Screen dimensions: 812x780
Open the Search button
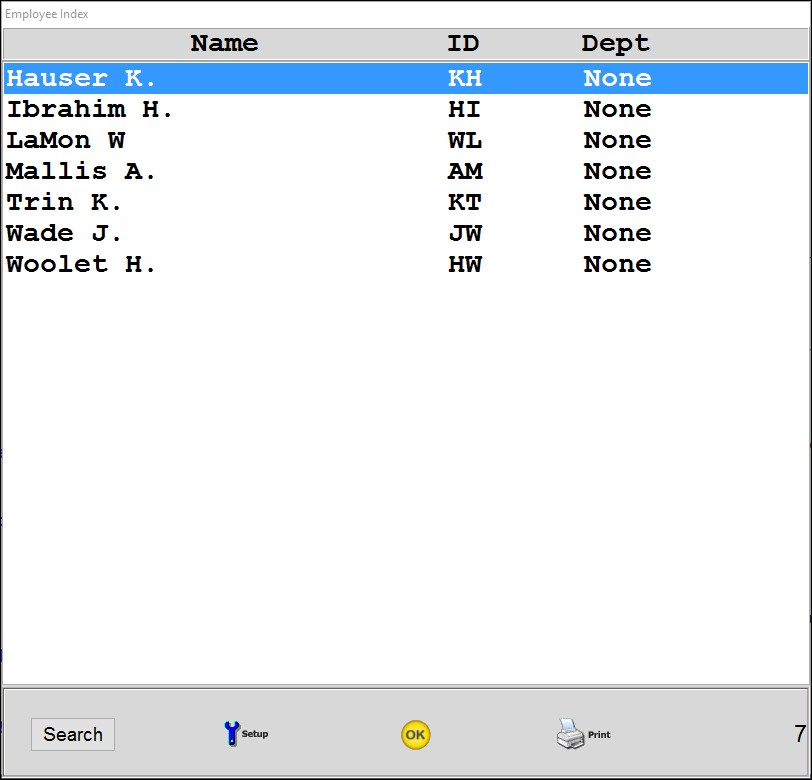coord(73,734)
